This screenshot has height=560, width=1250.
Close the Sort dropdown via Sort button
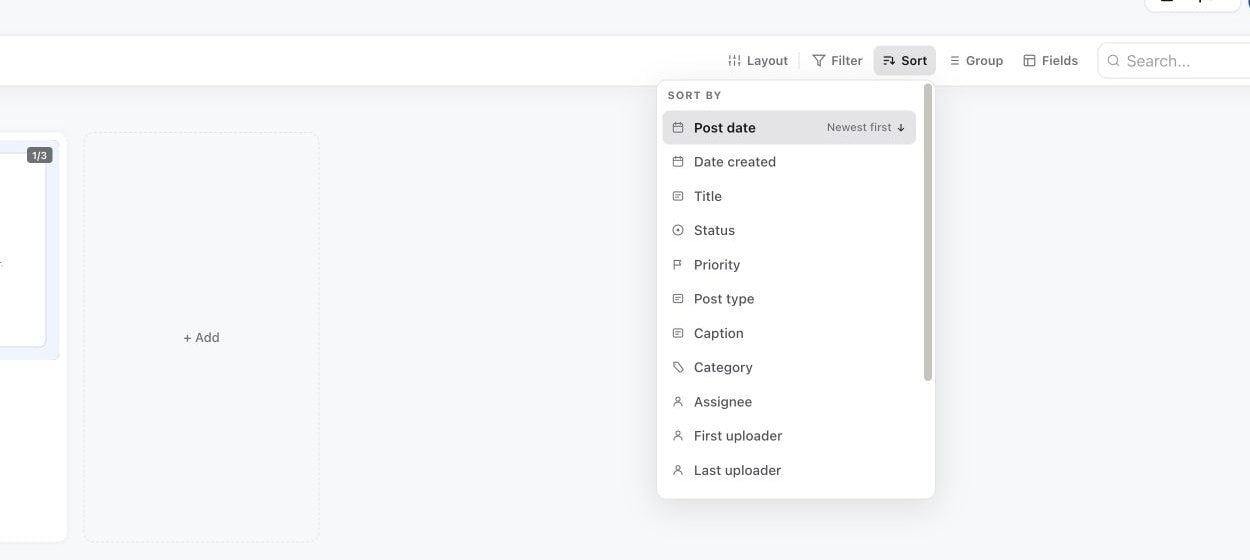(905, 61)
